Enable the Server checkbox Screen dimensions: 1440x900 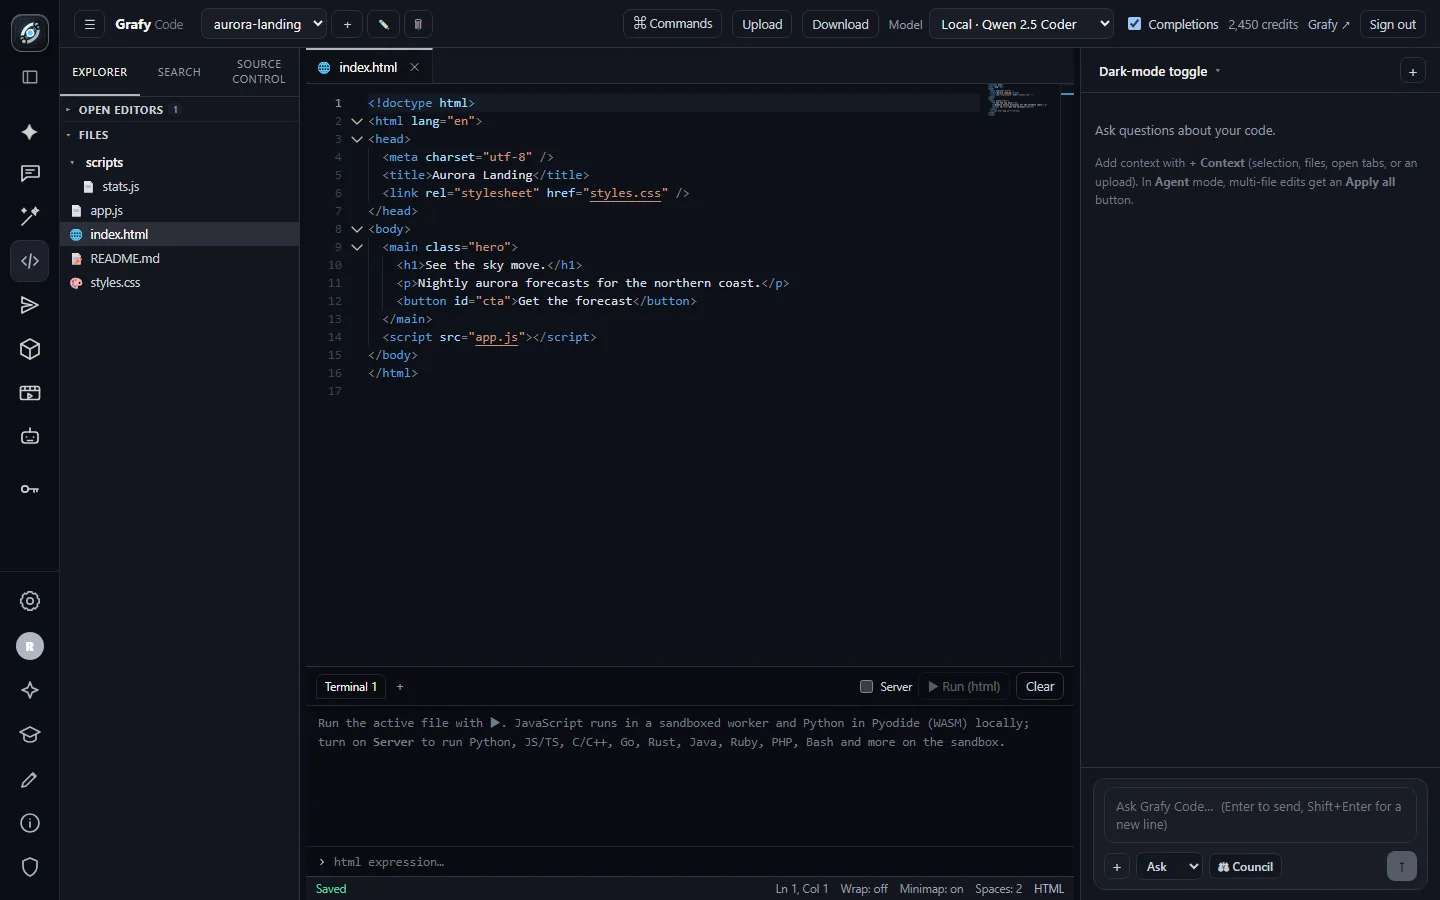(866, 687)
